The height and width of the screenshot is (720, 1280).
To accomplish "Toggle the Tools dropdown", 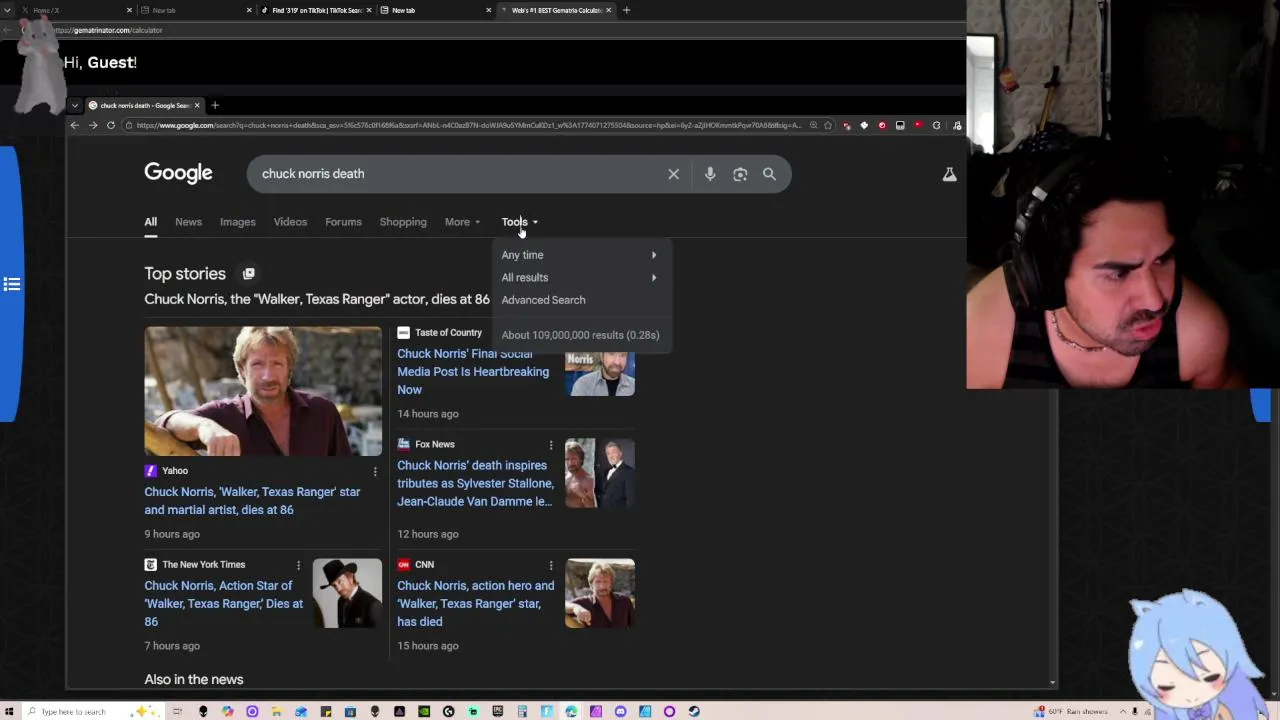I will 519,222.
